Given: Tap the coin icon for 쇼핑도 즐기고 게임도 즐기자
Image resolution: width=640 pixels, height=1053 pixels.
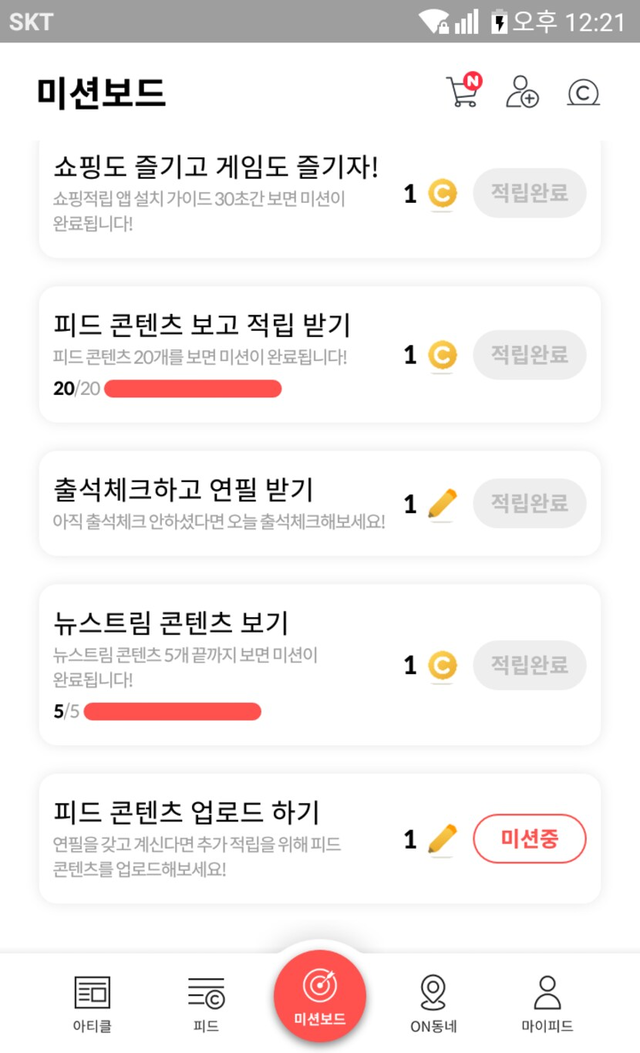Looking at the screenshot, I should tap(442, 194).
